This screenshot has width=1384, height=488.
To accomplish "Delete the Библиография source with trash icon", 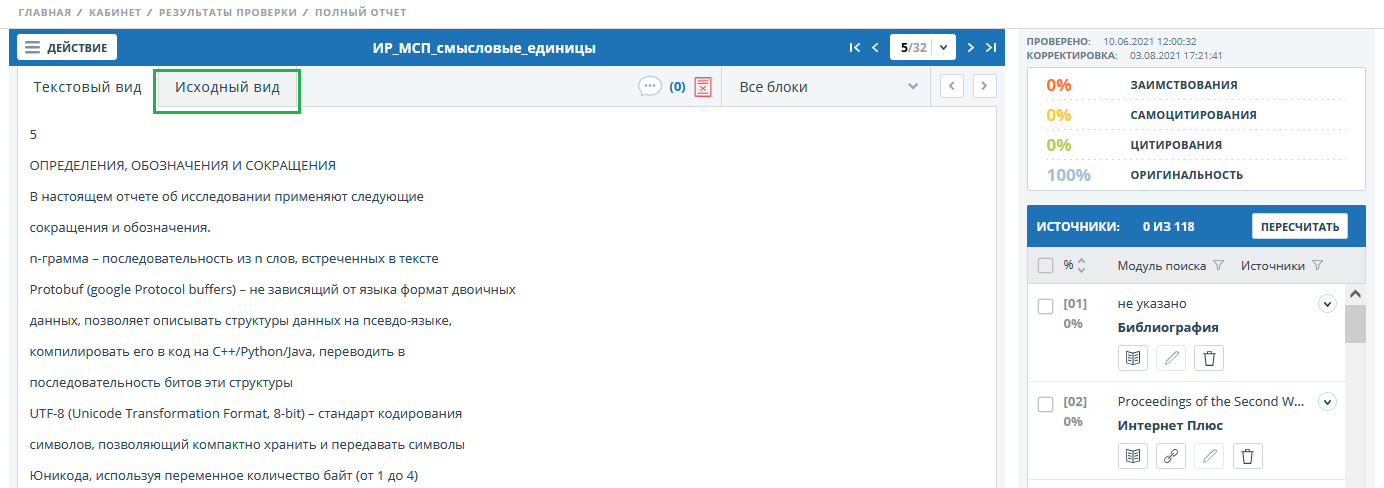I will (1209, 357).
